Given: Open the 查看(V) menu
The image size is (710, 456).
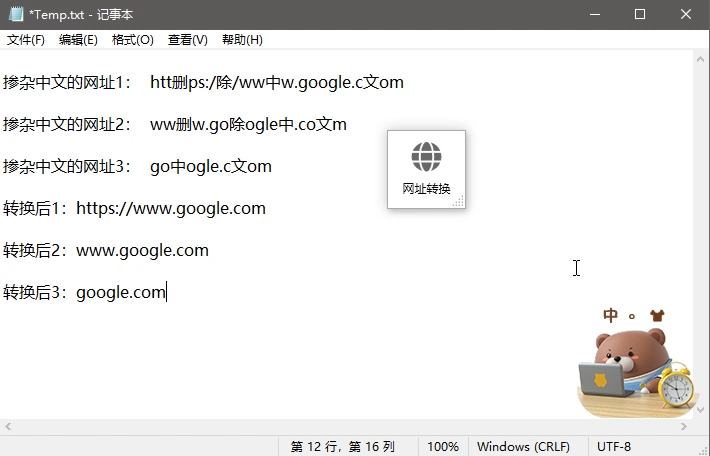Looking at the screenshot, I should [187, 40].
